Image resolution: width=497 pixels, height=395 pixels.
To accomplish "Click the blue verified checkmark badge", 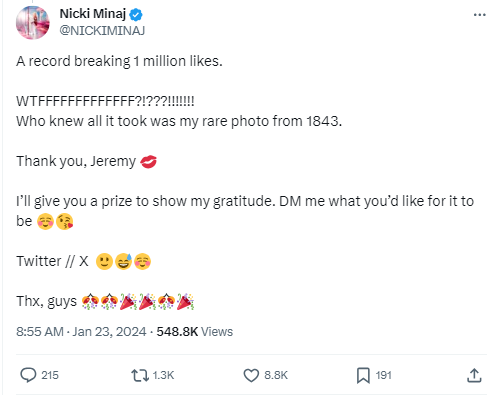I will [136, 14].
